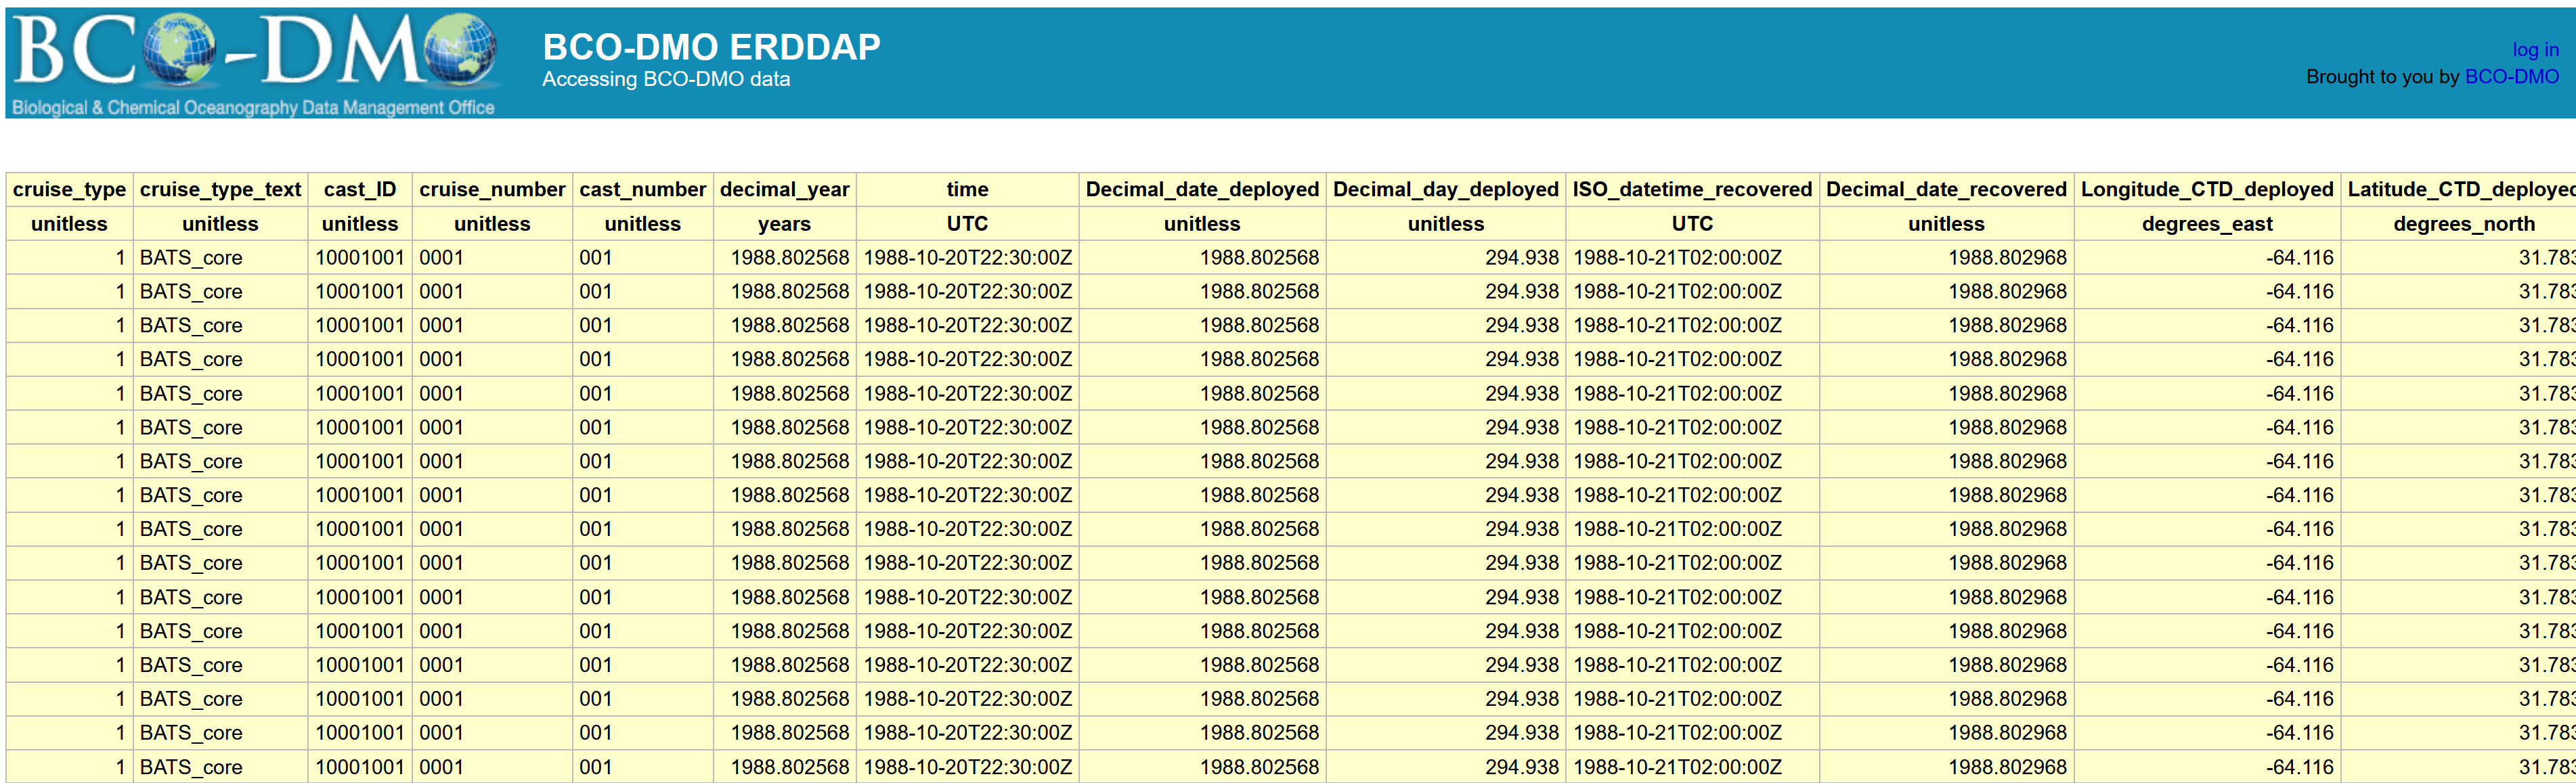The height and width of the screenshot is (783, 2576).
Task: Follow the BCO-DMO link after 'Brought to you by'
Action: (2511, 77)
